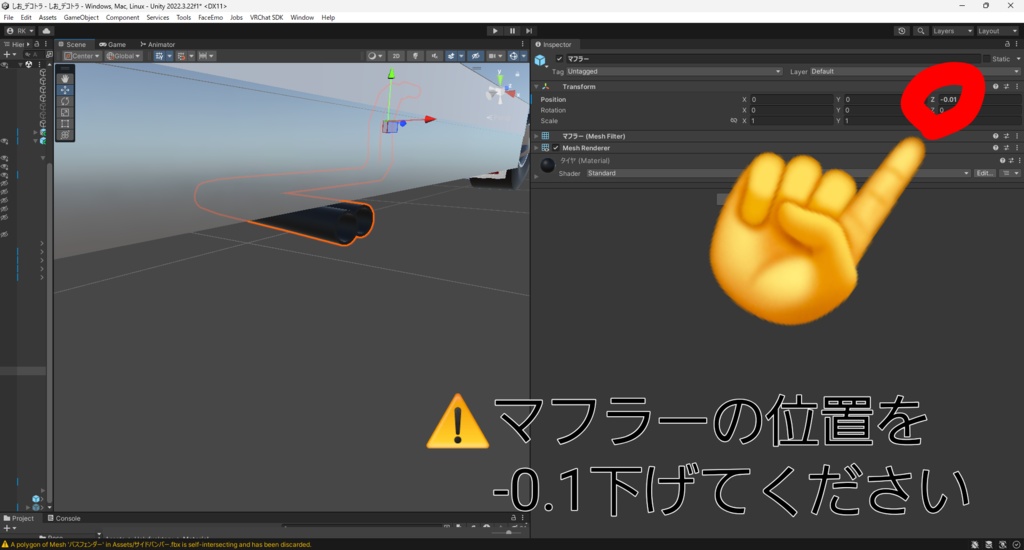This screenshot has height=550, width=1024.
Task: Switch to the Animator tab
Action: coord(157,44)
